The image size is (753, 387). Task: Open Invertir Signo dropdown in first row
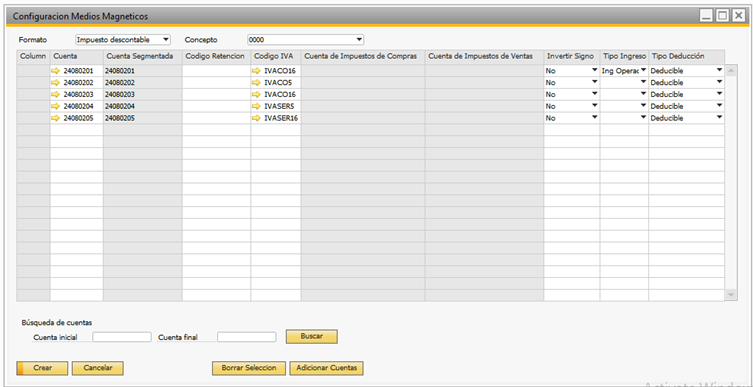click(595, 71)
